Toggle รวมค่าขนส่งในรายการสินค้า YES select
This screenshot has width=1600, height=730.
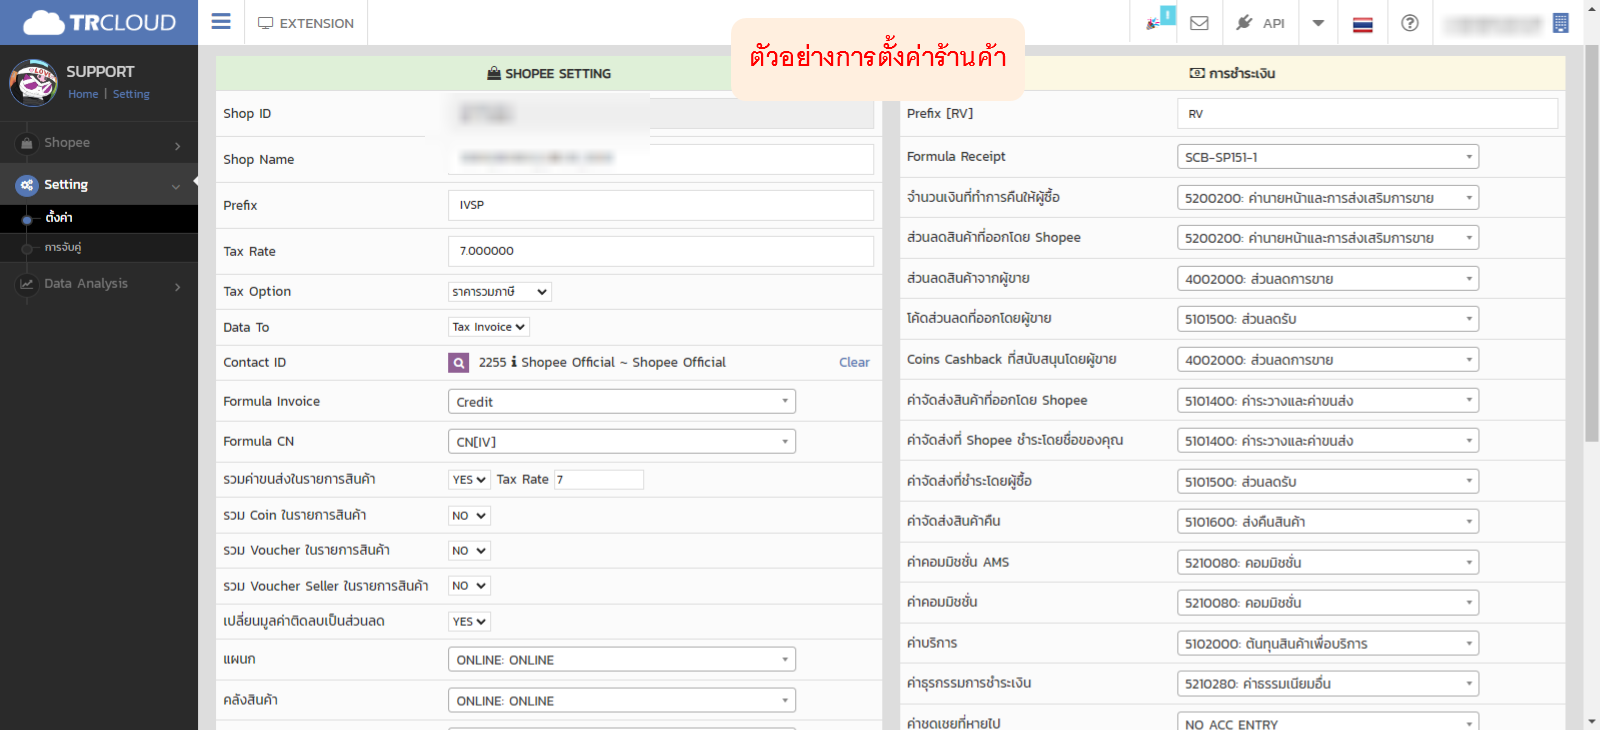469,480
